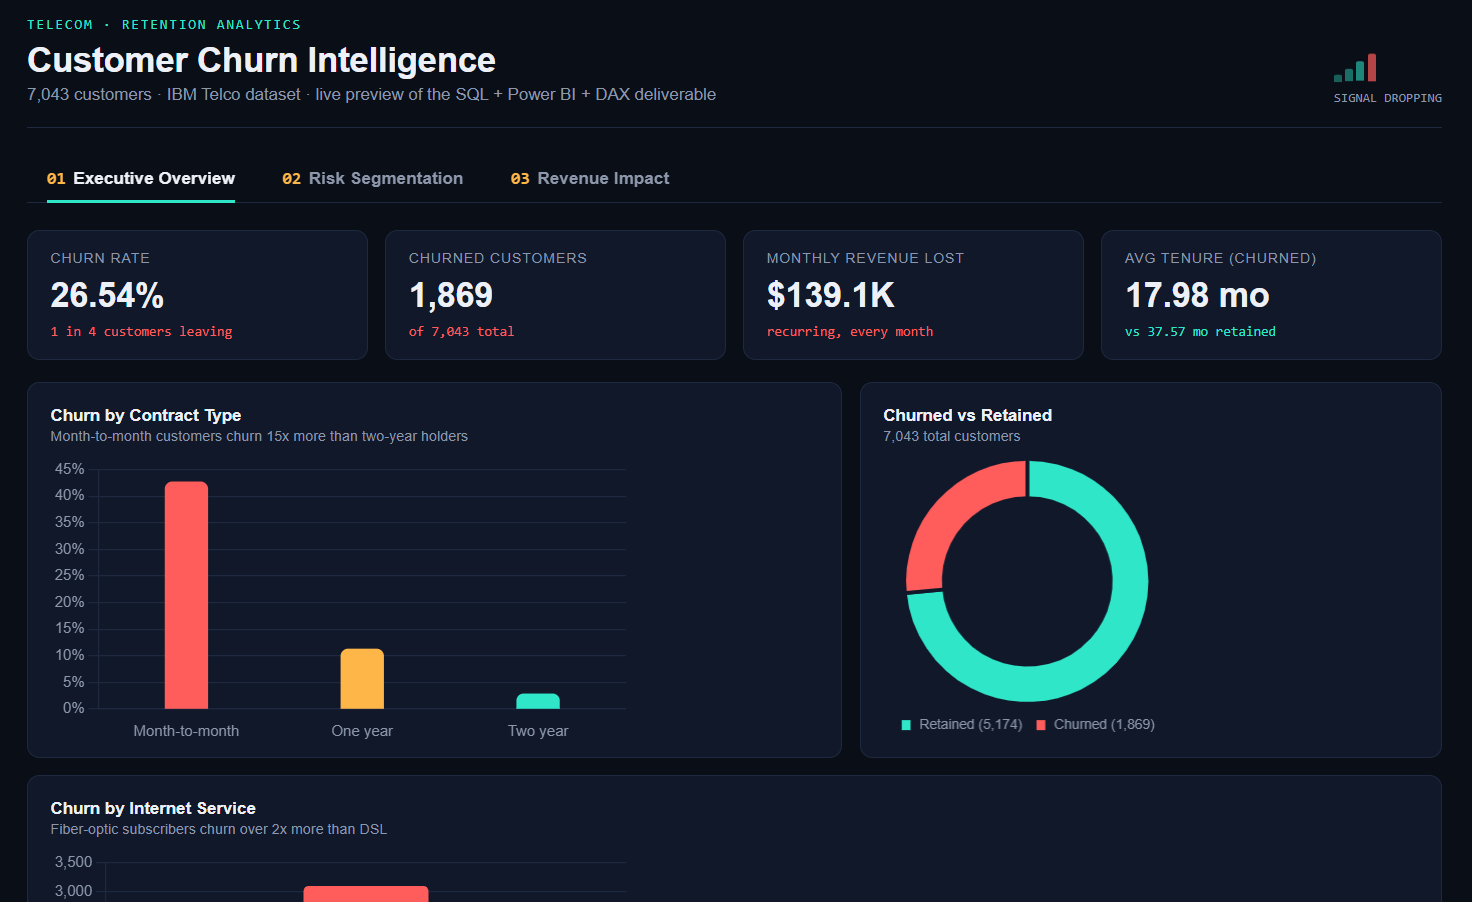Click the Customer Churn Intelligence title
Screen dimensions: 1472x902
tap(261, 60)
